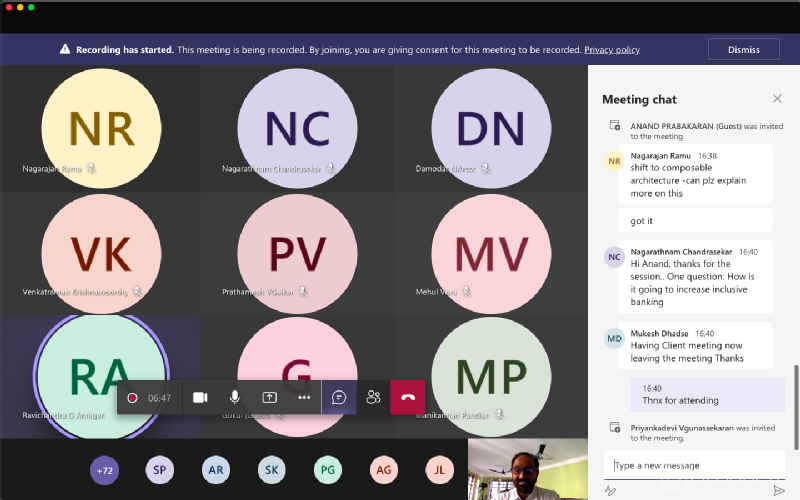The width and height of the screenshot is (800, 500).
Task: Show the participants list
Action: [373, 397]
